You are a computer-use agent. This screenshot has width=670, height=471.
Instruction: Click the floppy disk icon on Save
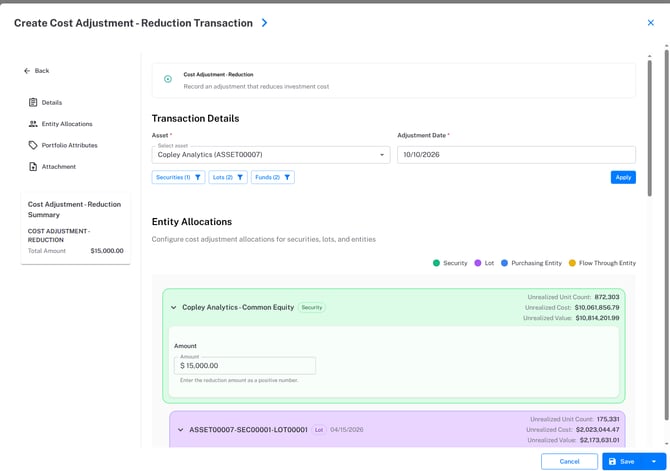click(x=612, y=461)
